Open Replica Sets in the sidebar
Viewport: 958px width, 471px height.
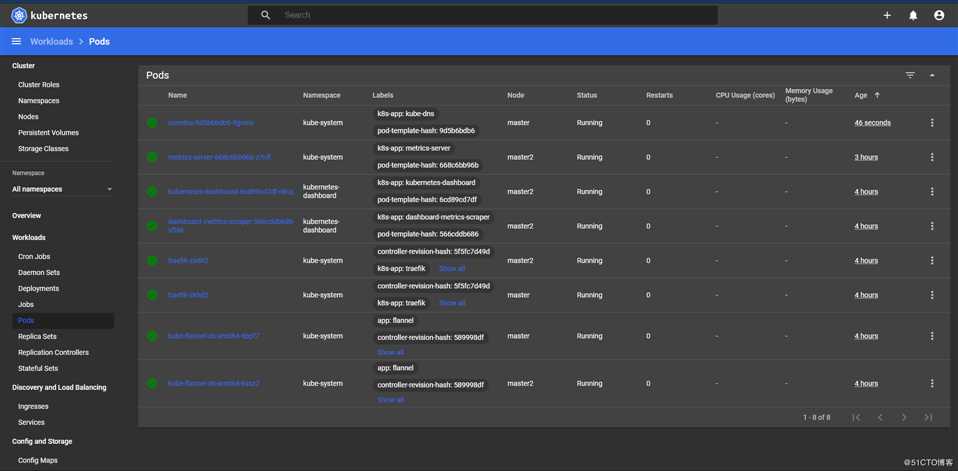(x=37, y=337)
